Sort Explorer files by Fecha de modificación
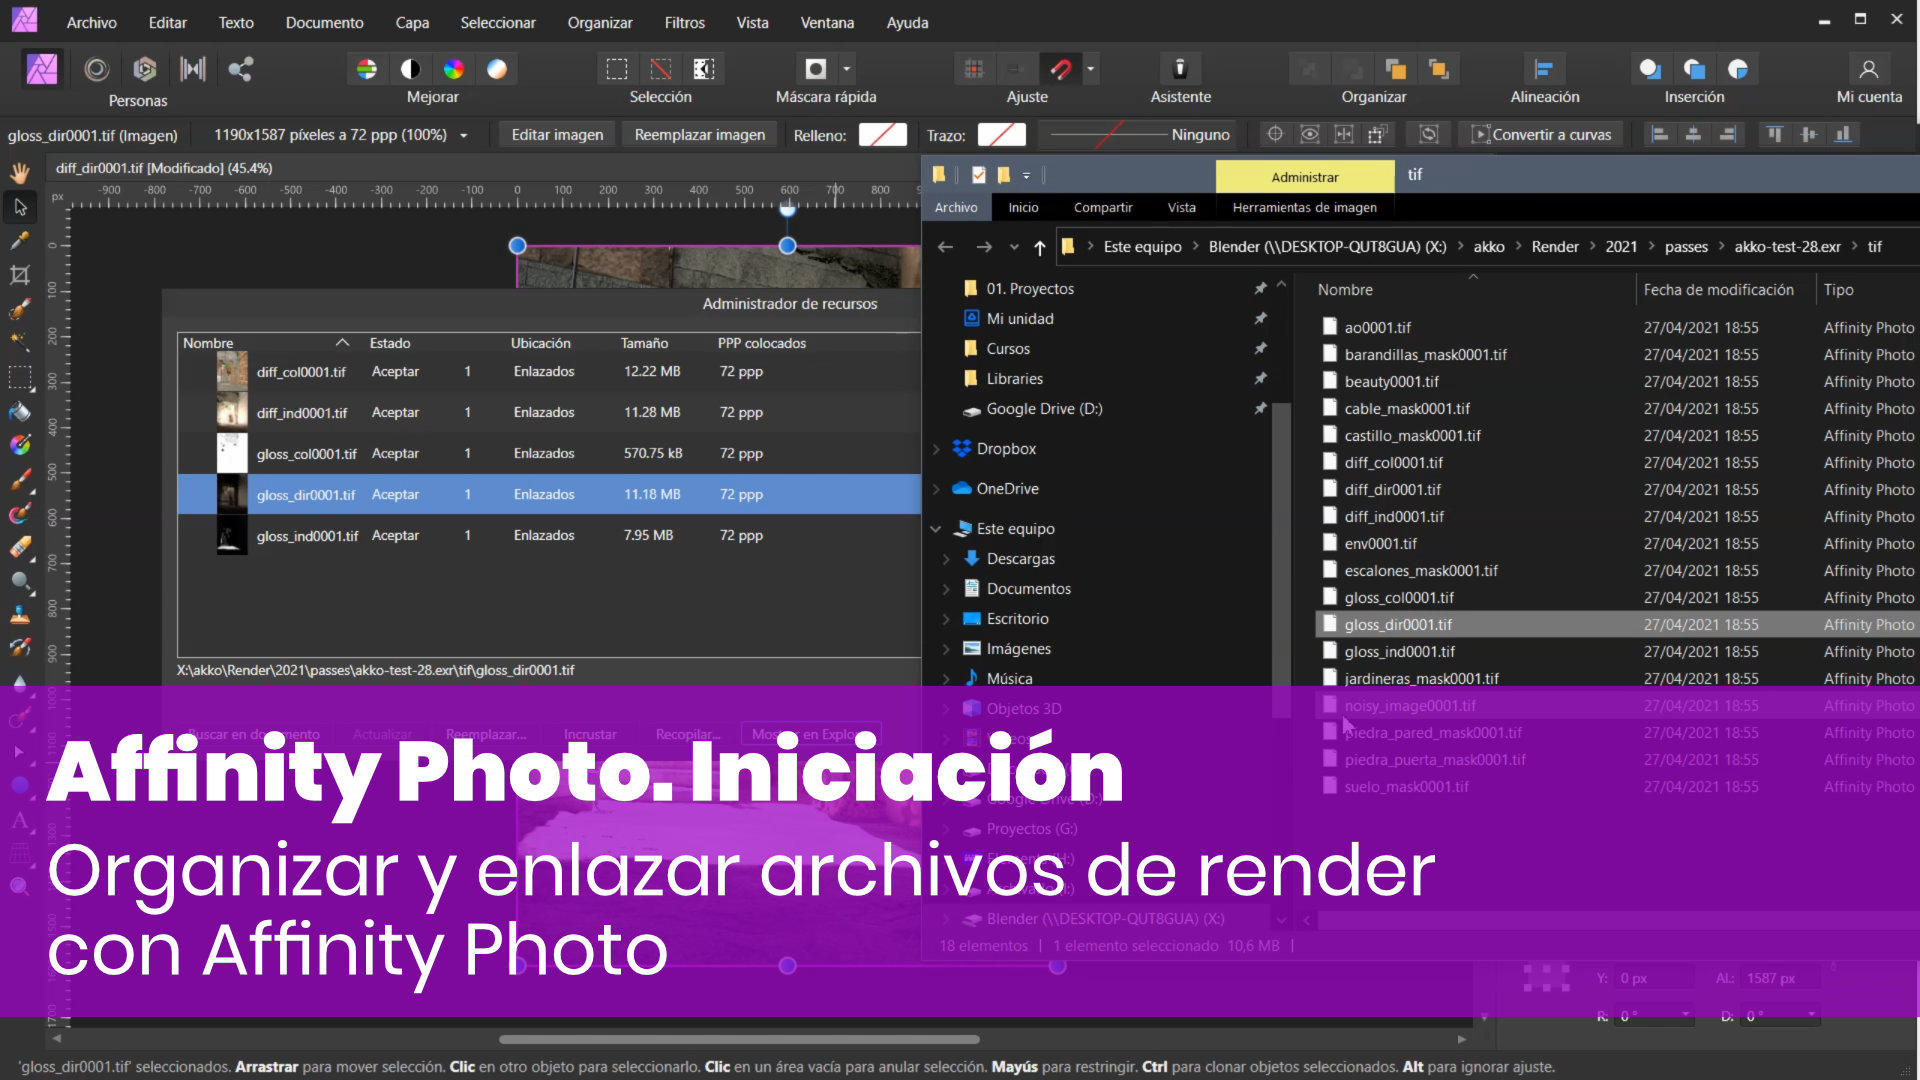 click(x=1718, y=289)
